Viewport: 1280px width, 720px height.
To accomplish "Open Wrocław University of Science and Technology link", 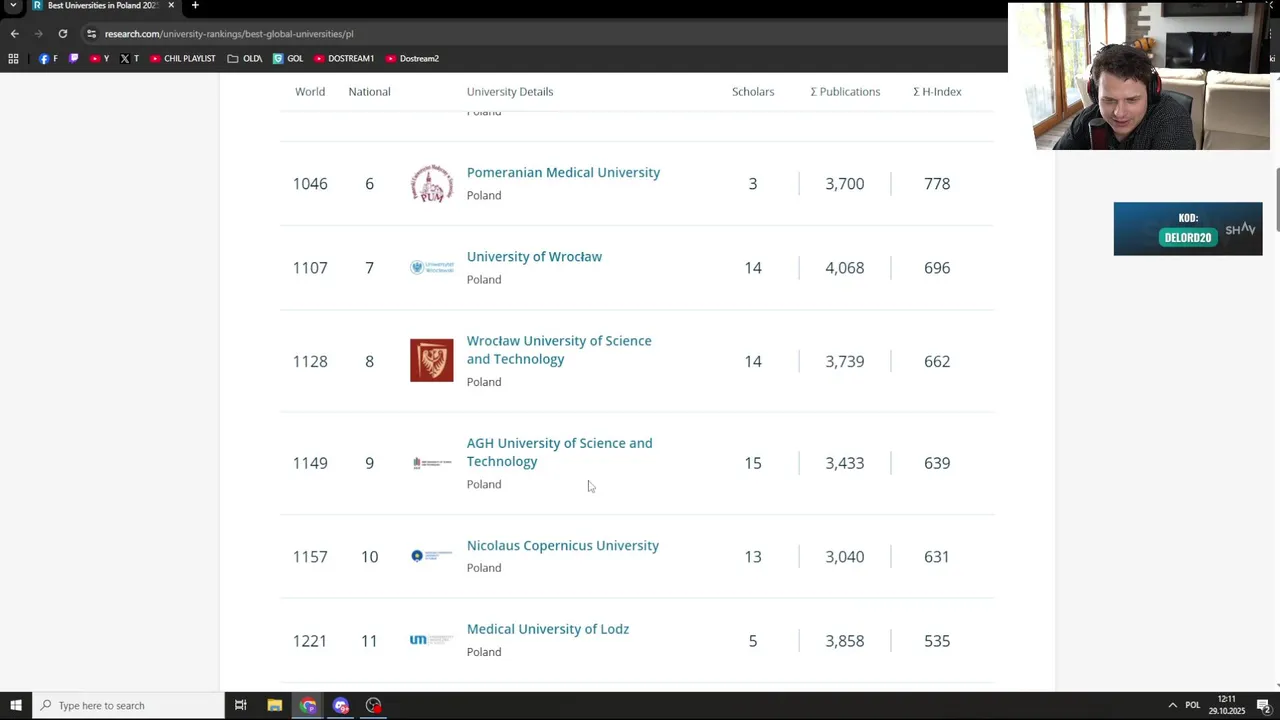I will (559, 350).
